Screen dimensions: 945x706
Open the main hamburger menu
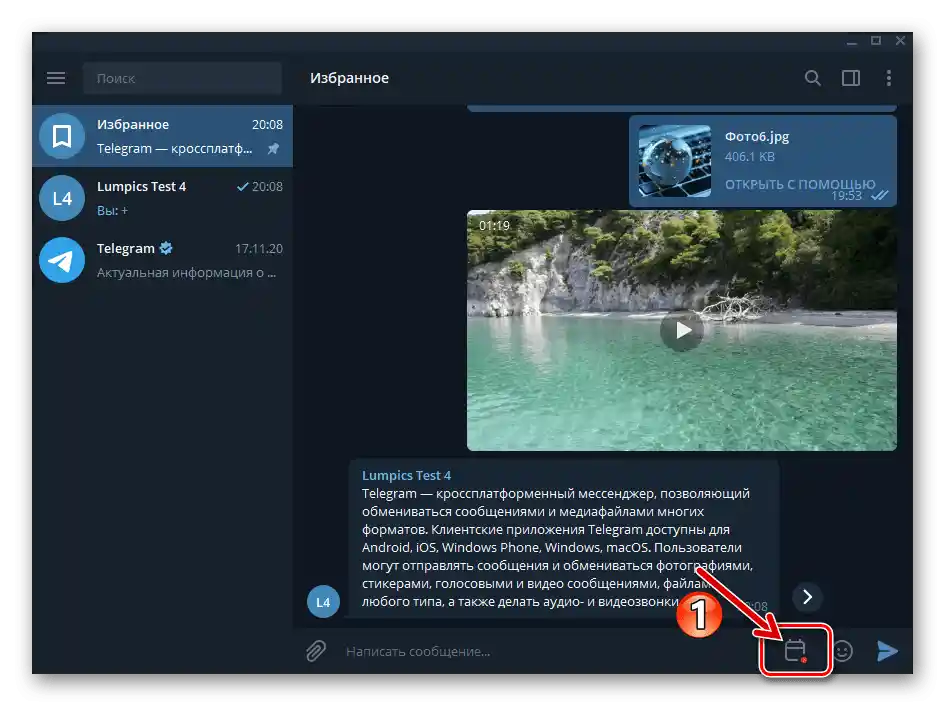(x=56, y=77)
